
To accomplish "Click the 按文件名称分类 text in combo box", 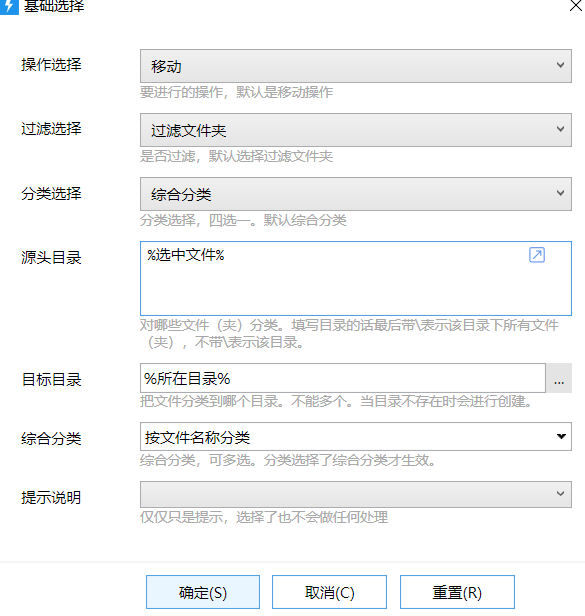I will click(197, 437).
